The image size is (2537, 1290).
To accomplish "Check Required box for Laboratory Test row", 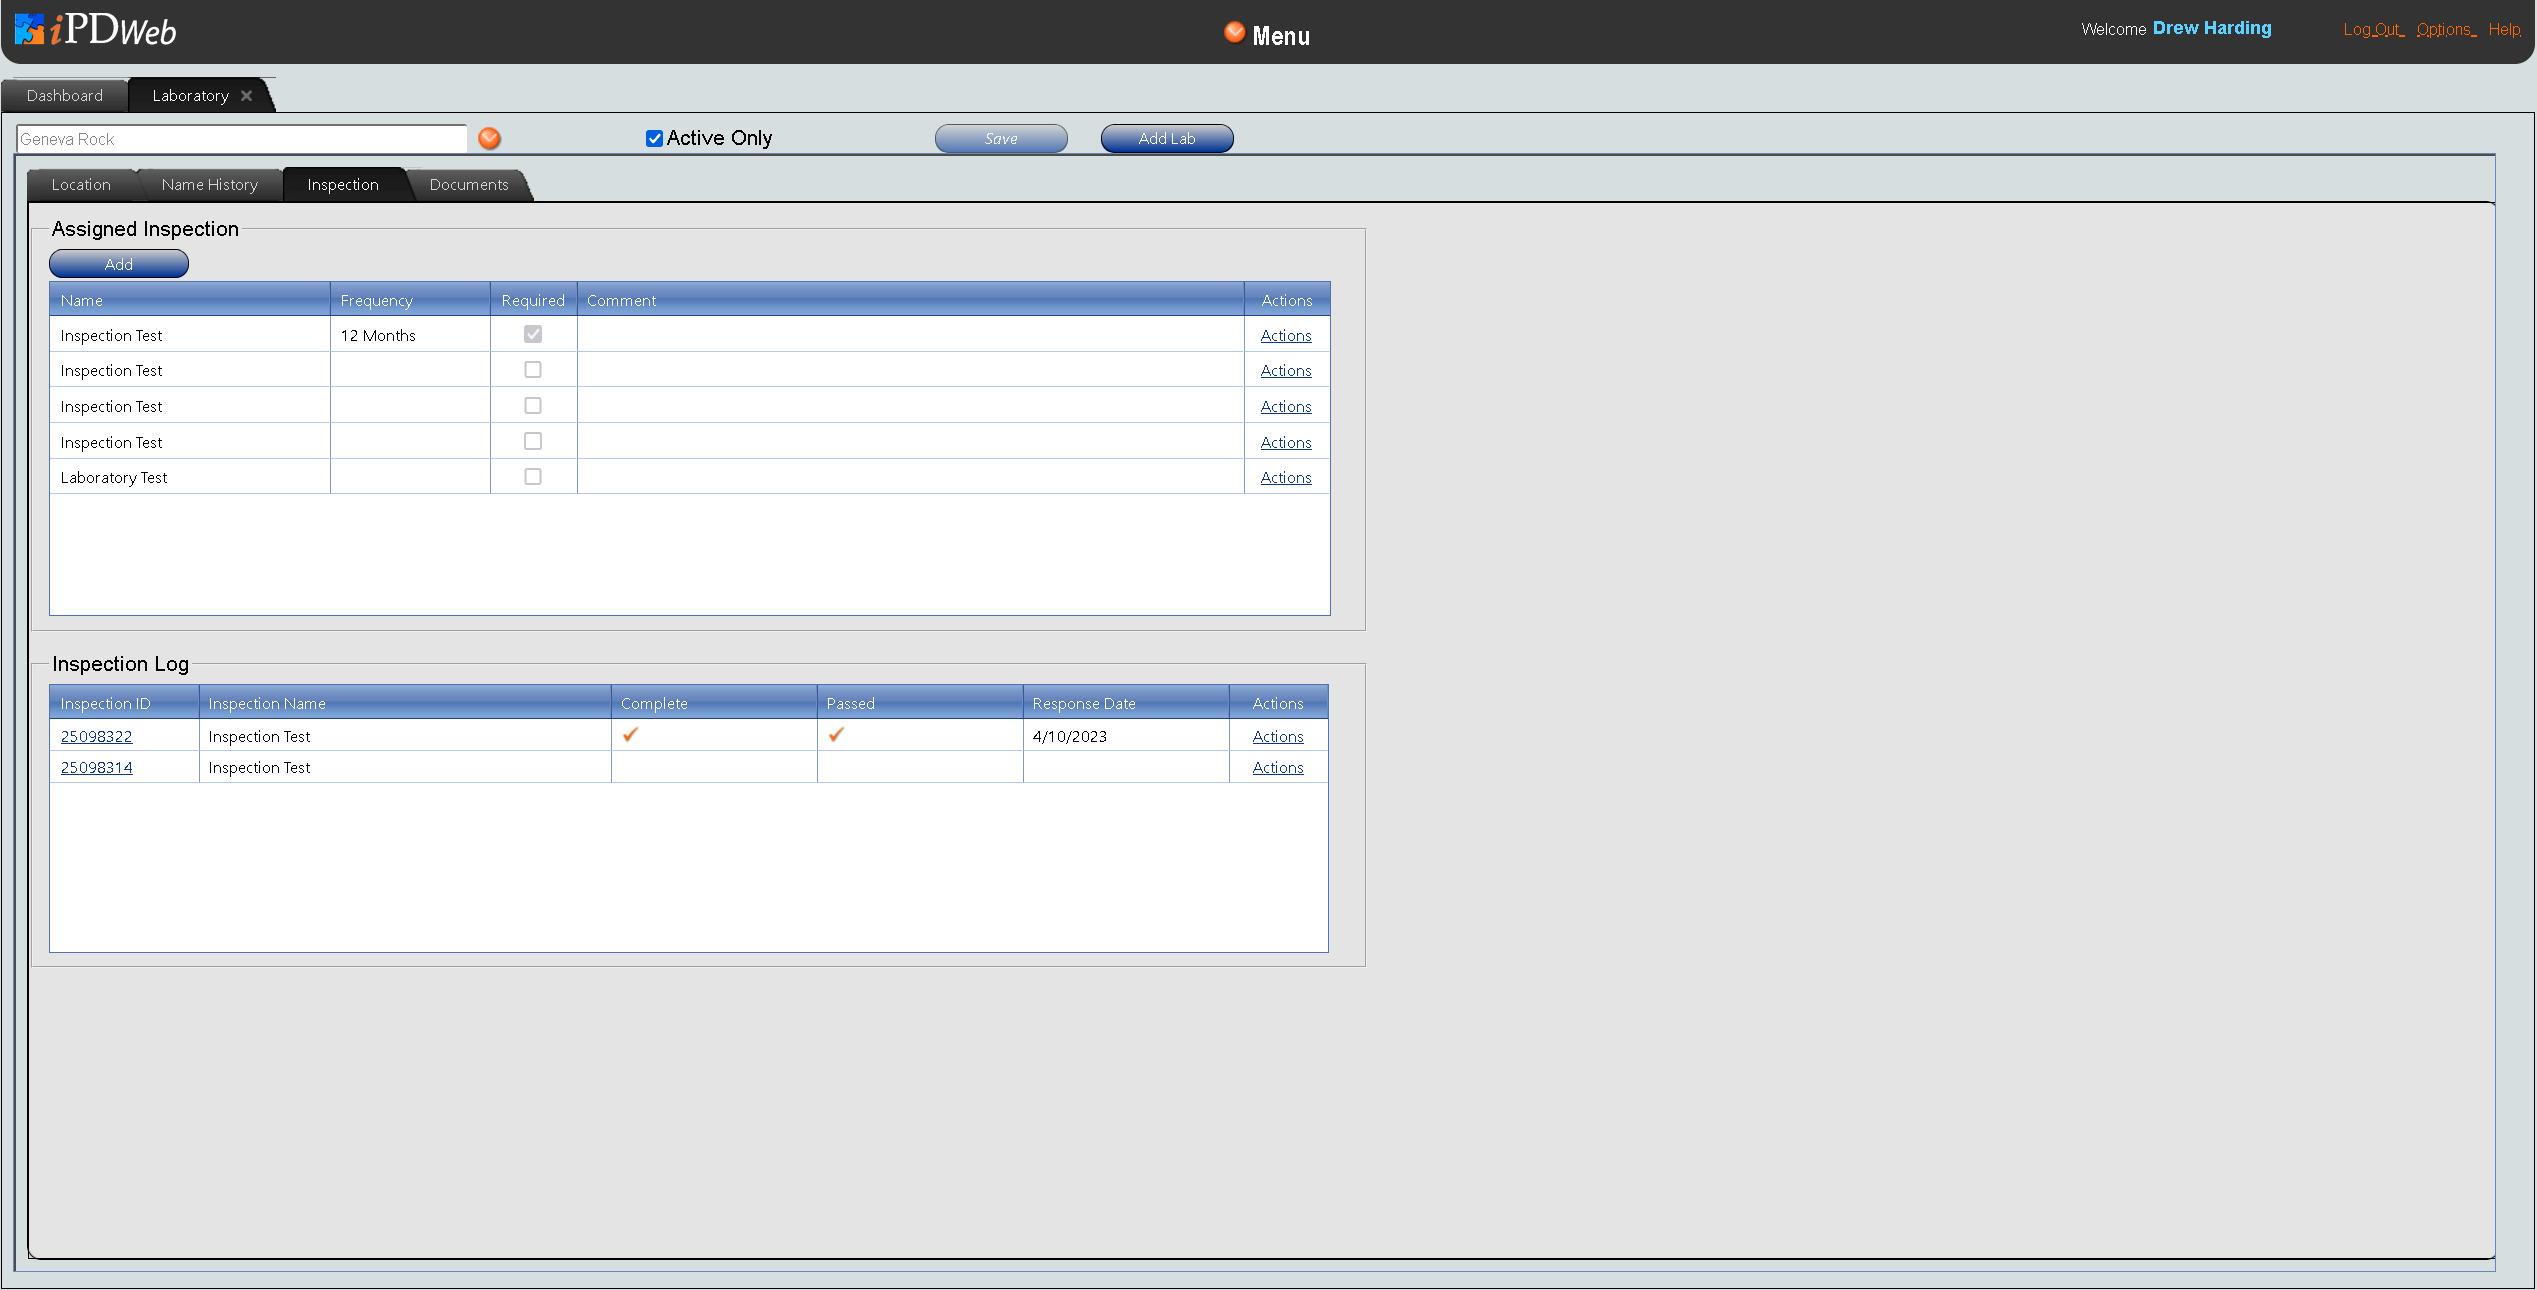I will point(533,477).
